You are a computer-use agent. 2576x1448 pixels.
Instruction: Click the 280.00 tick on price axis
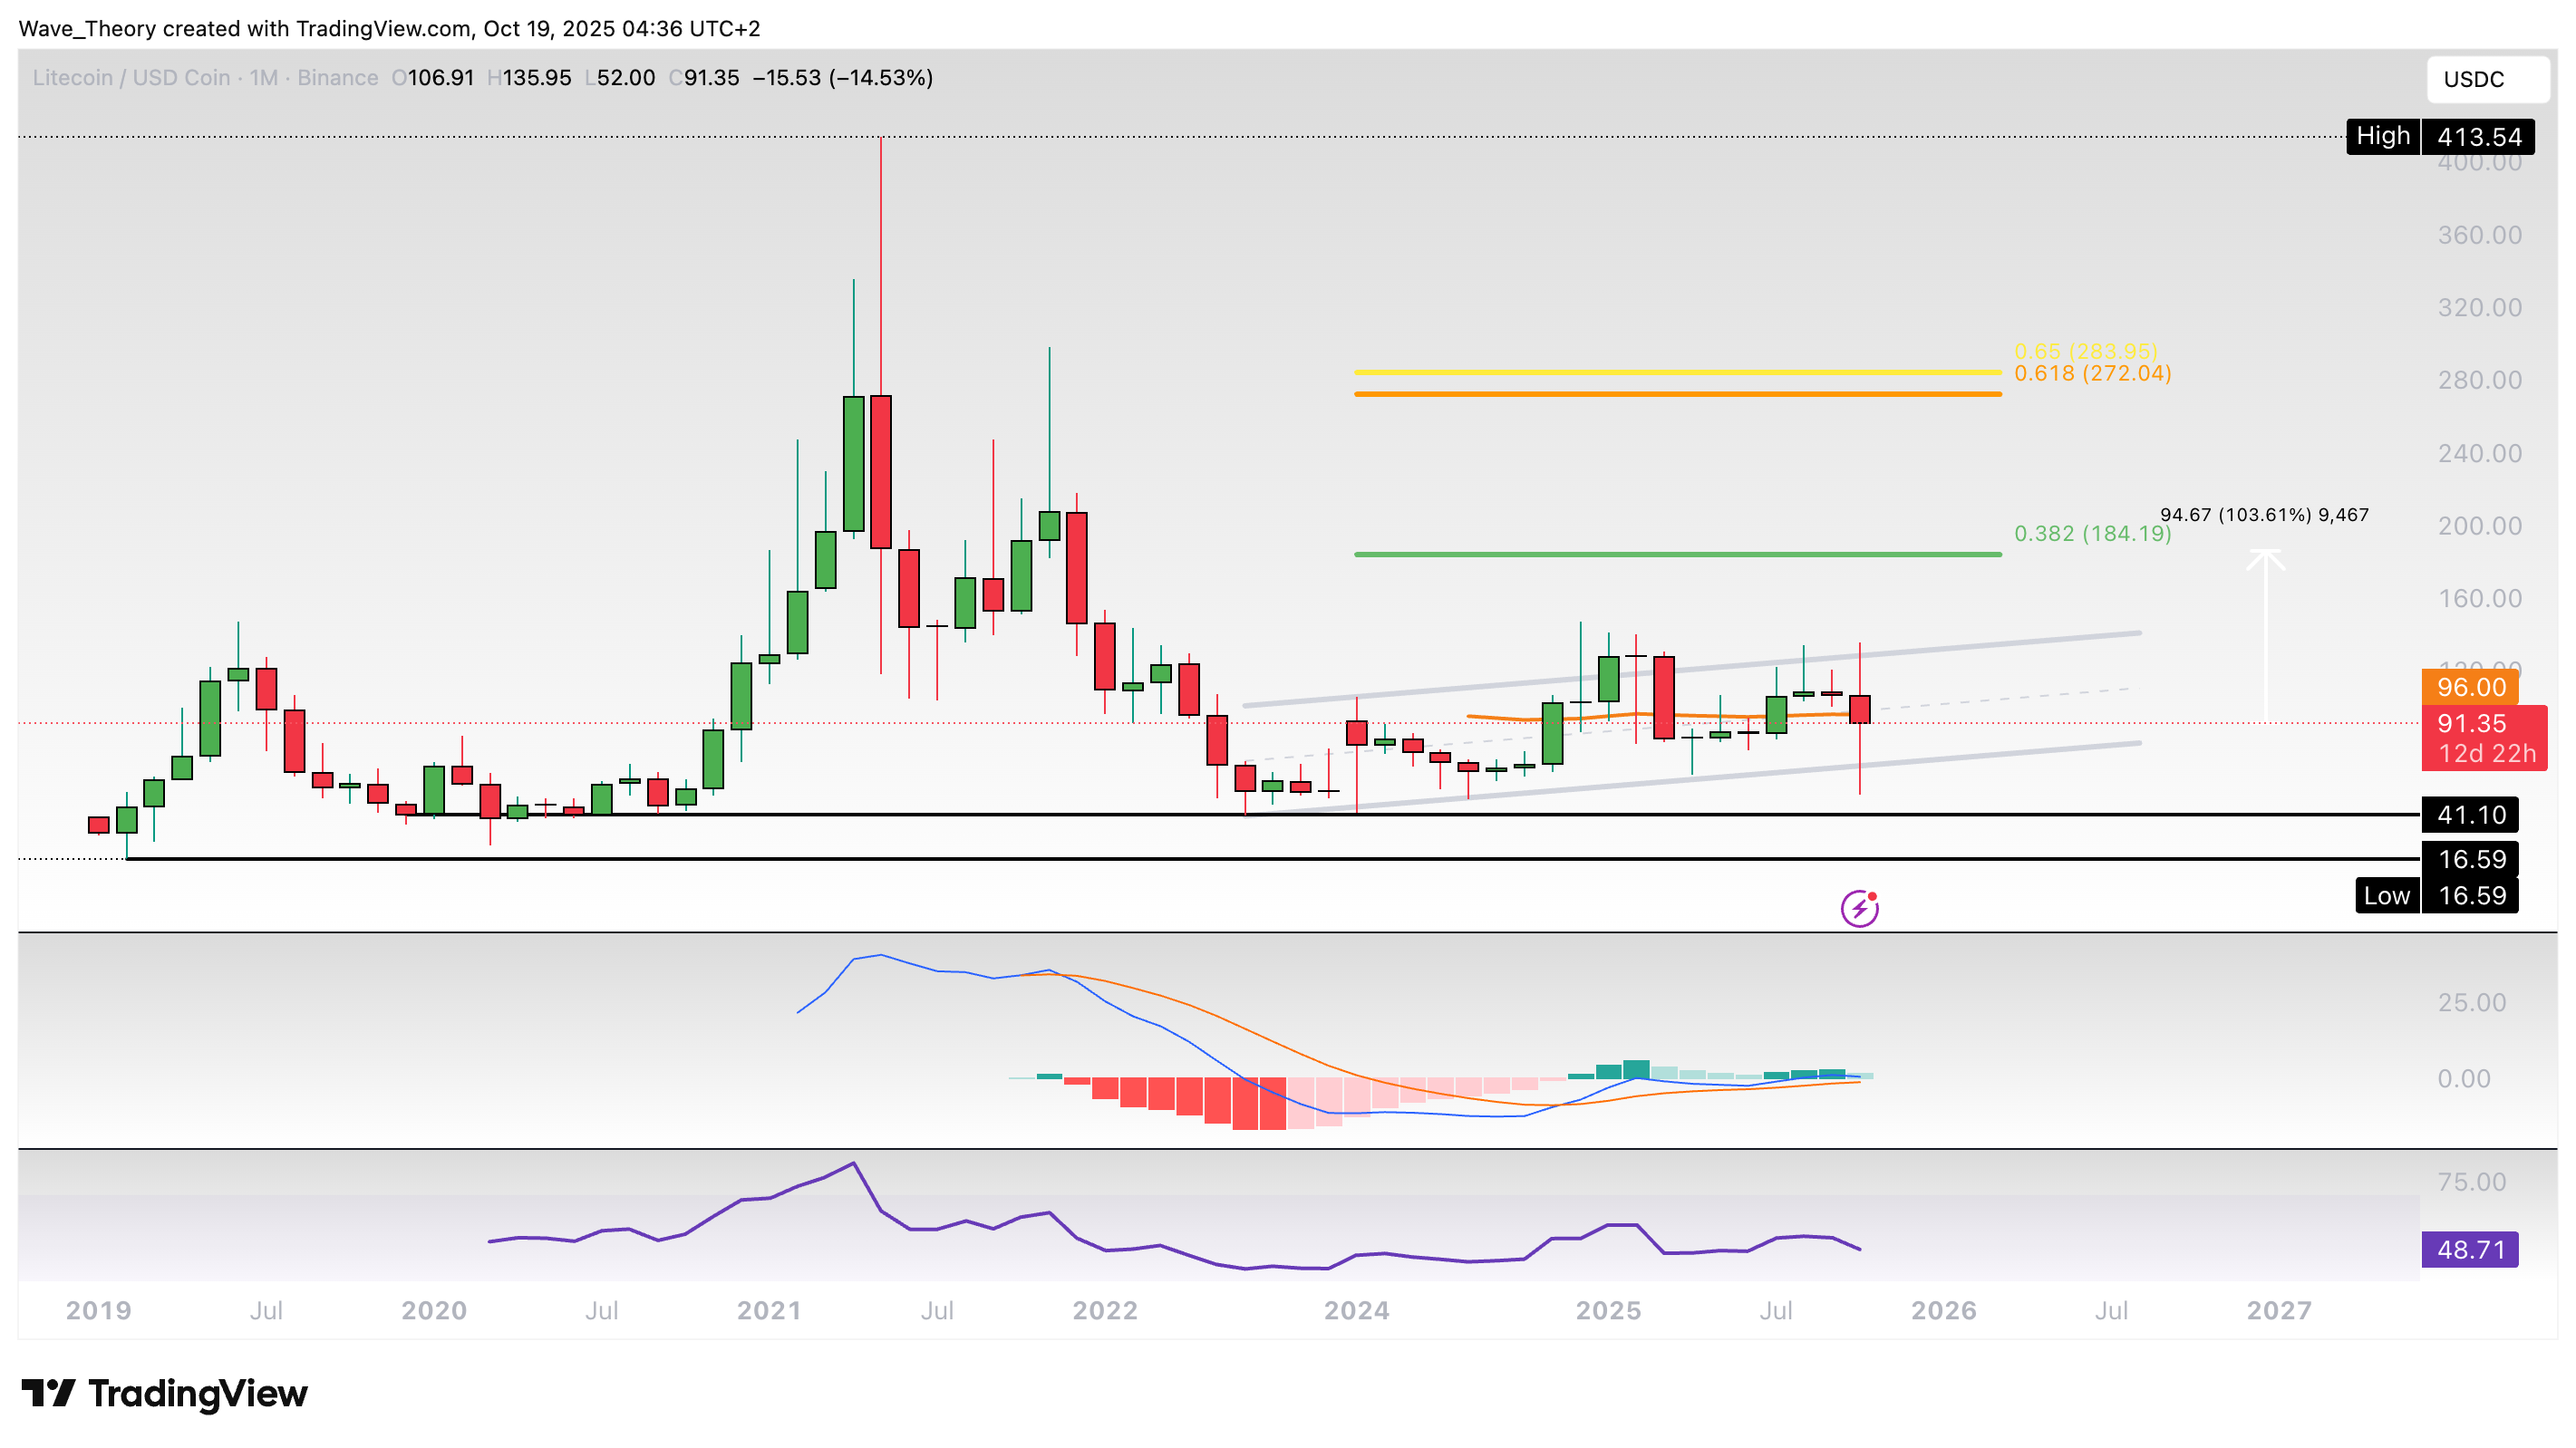point(2479,380)
